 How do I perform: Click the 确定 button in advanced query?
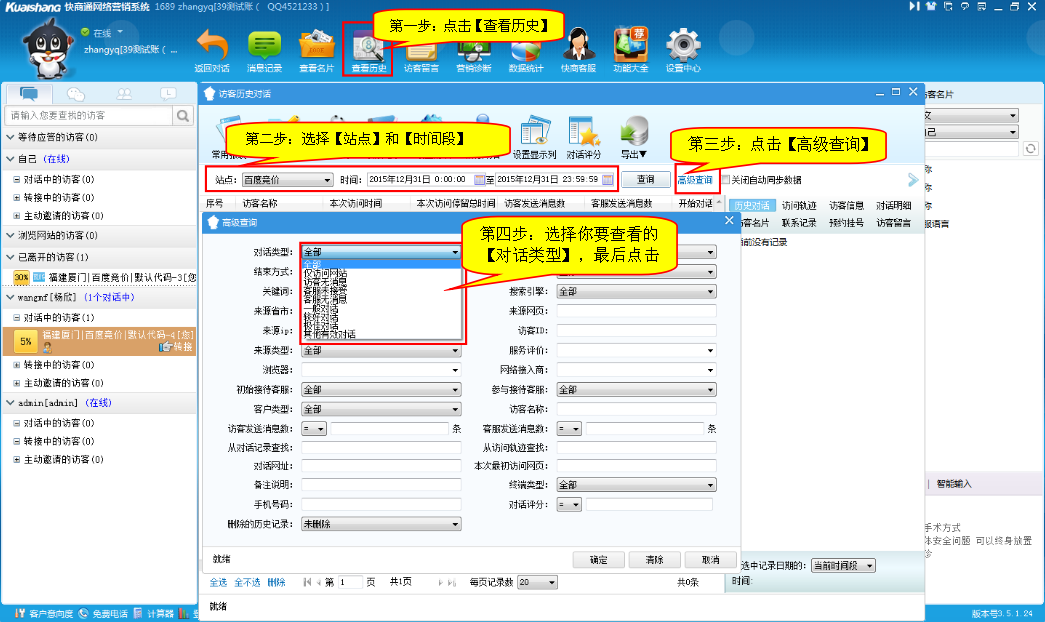[x=598, y=560]
